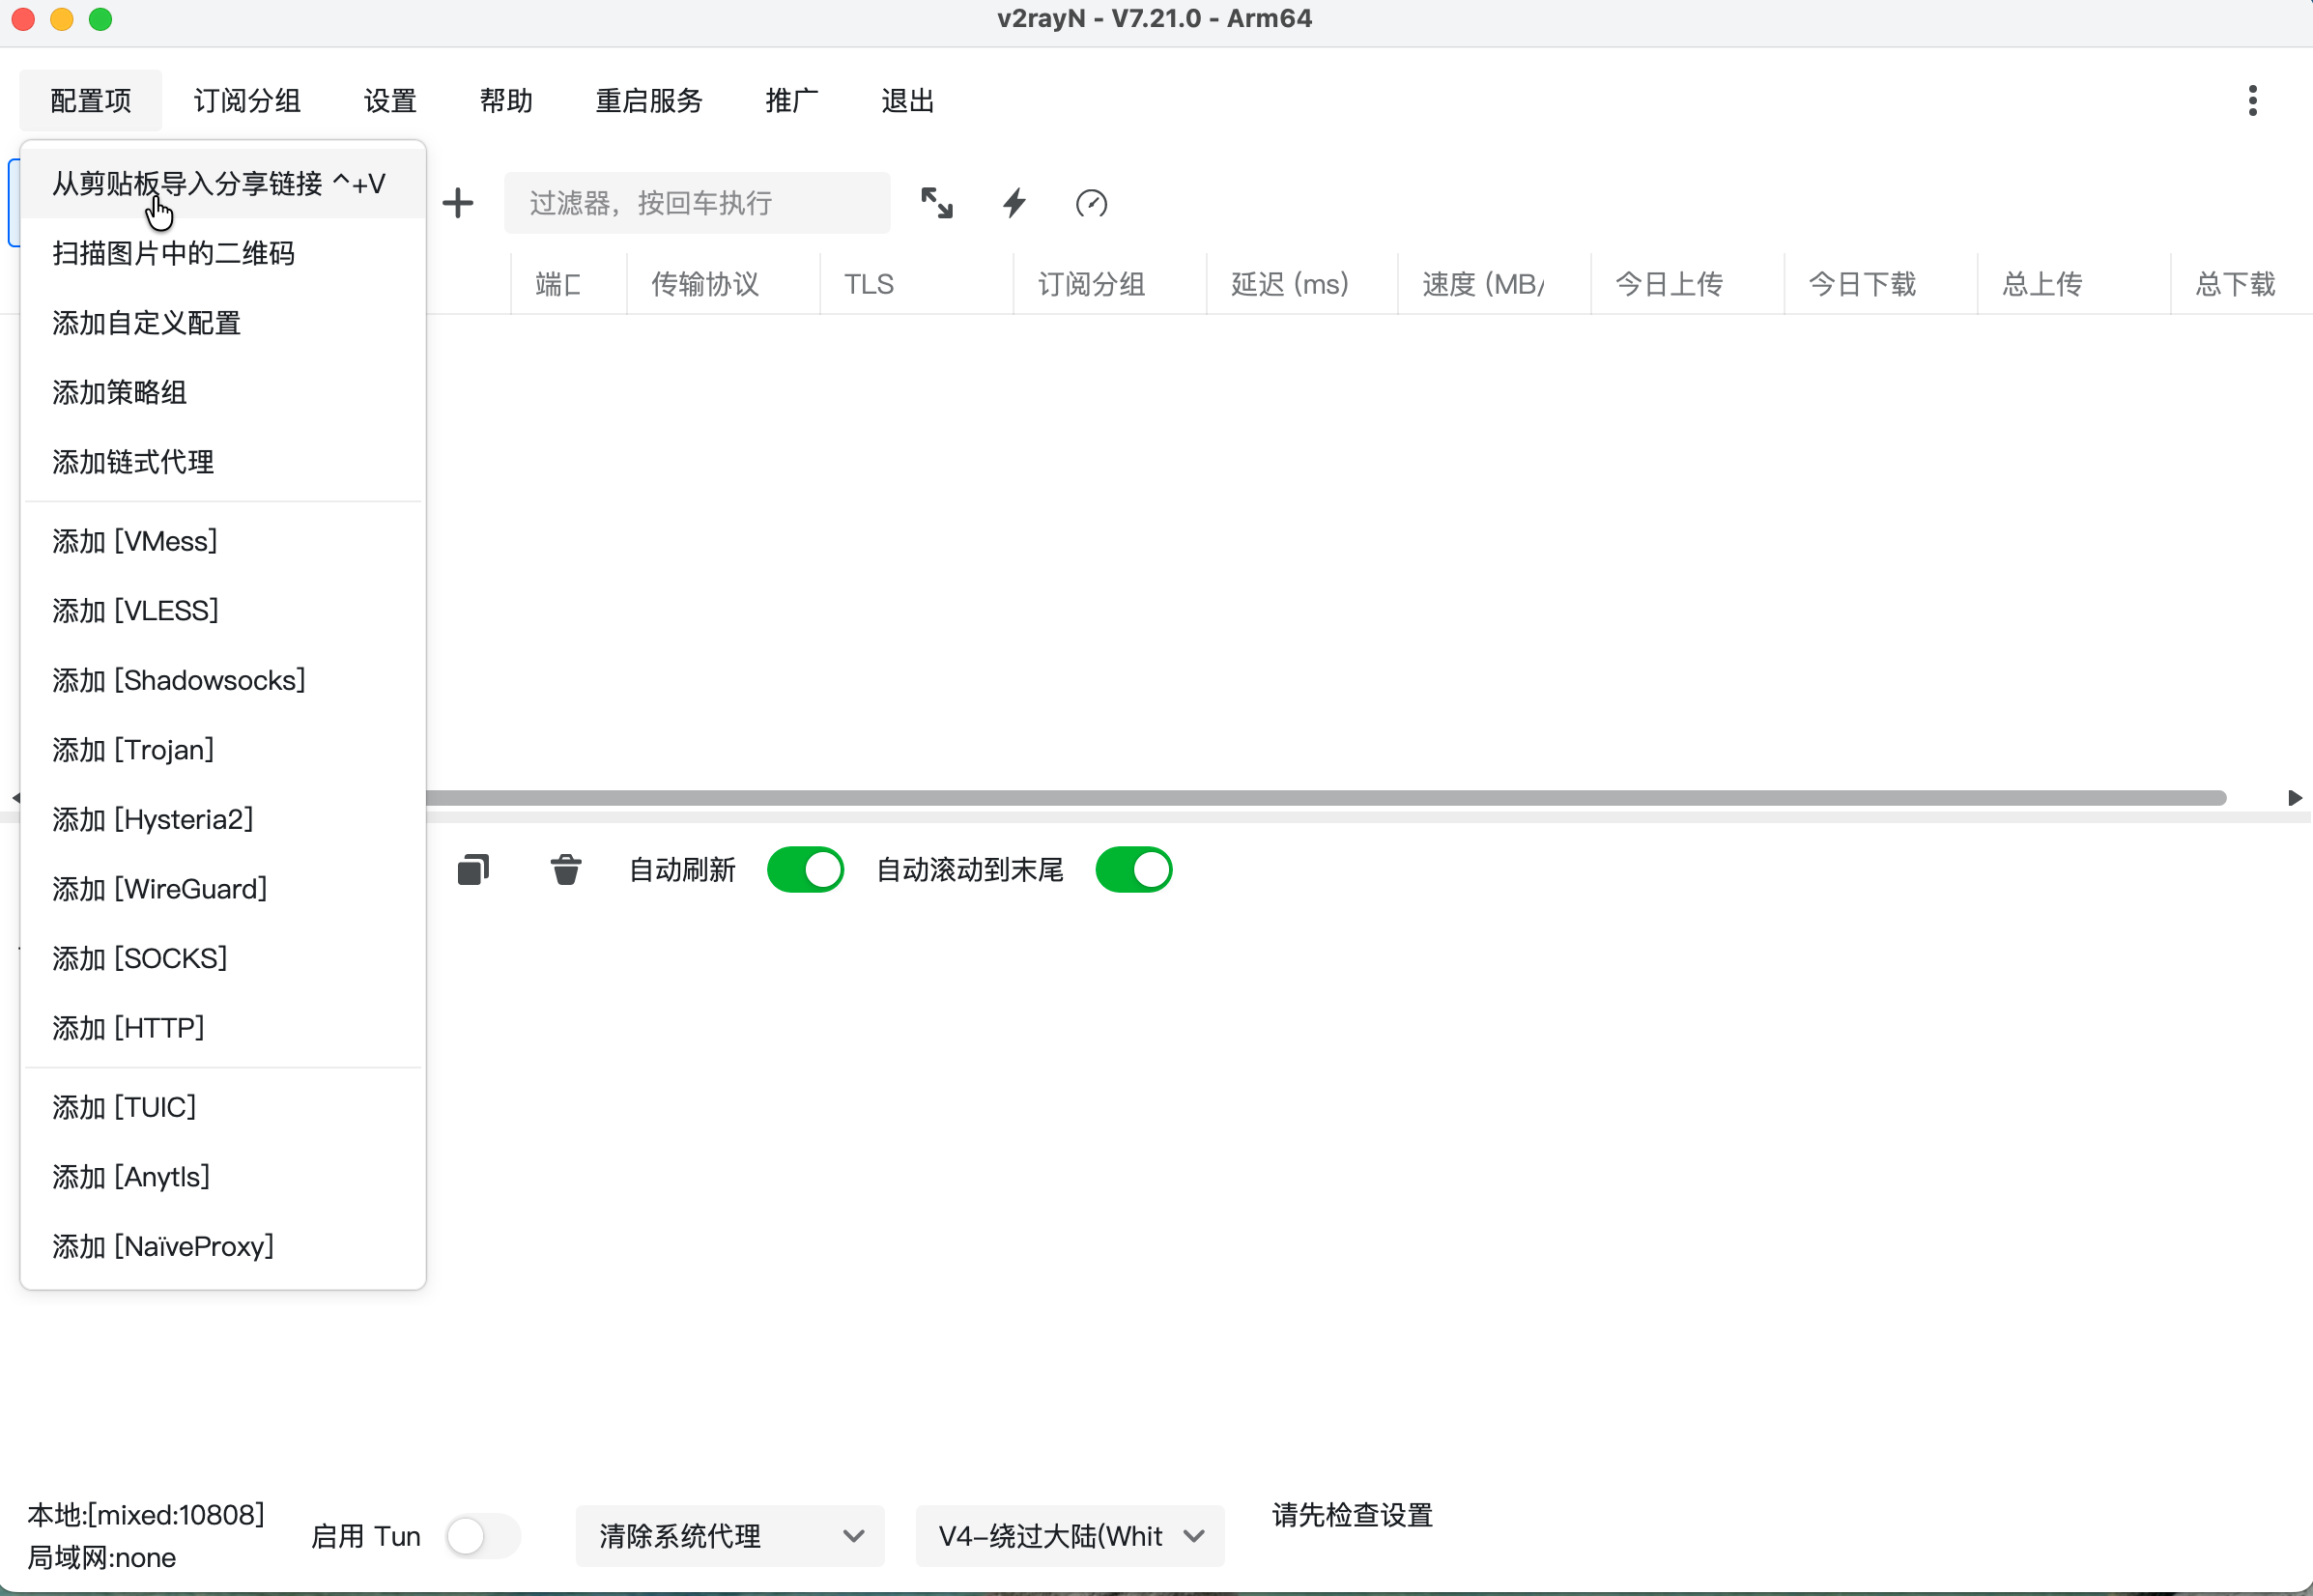Click the 订阅分组 column header

pyautogui.click(x=1109, y=284)
